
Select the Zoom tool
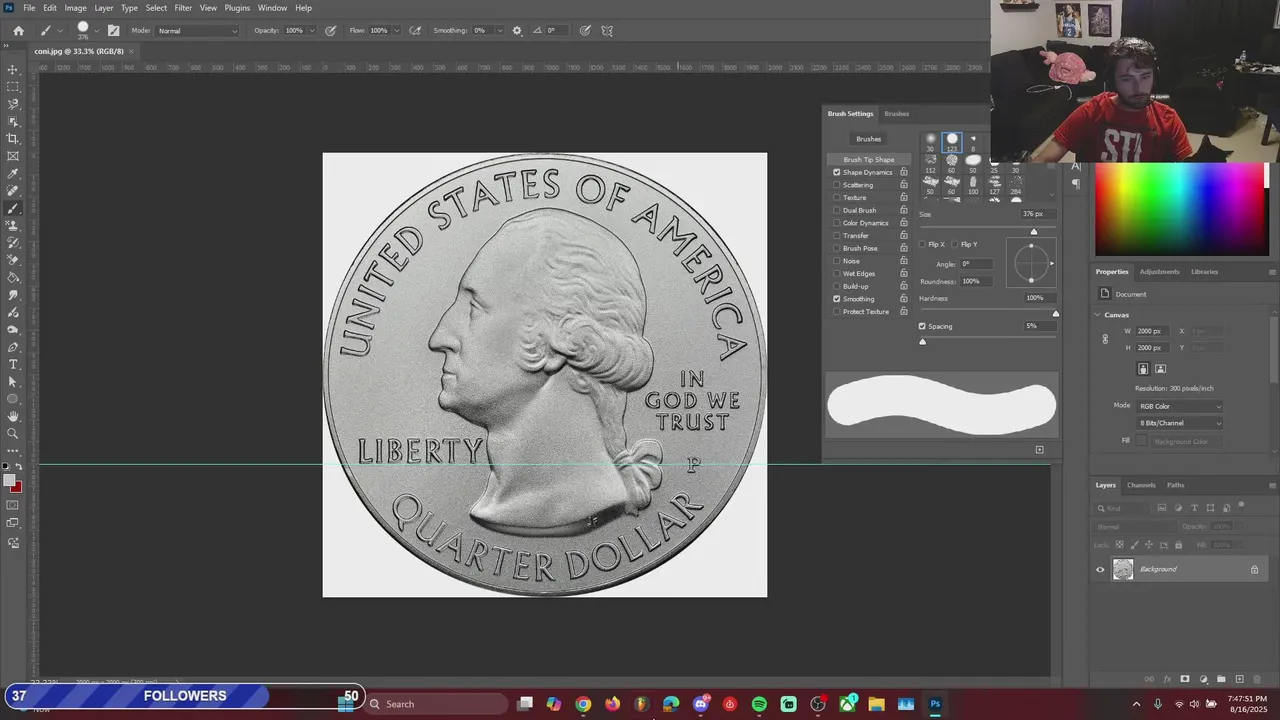click(13, 433)
